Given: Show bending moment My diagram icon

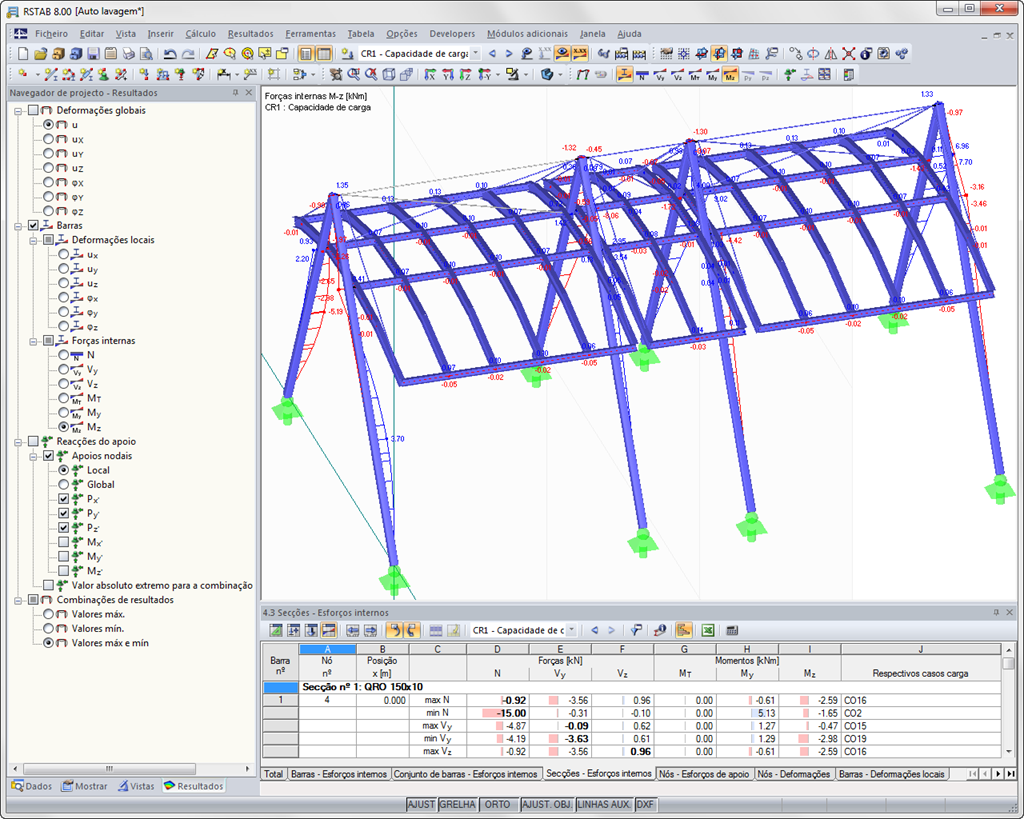Looking at the screenshot, I should click(712, 74).
